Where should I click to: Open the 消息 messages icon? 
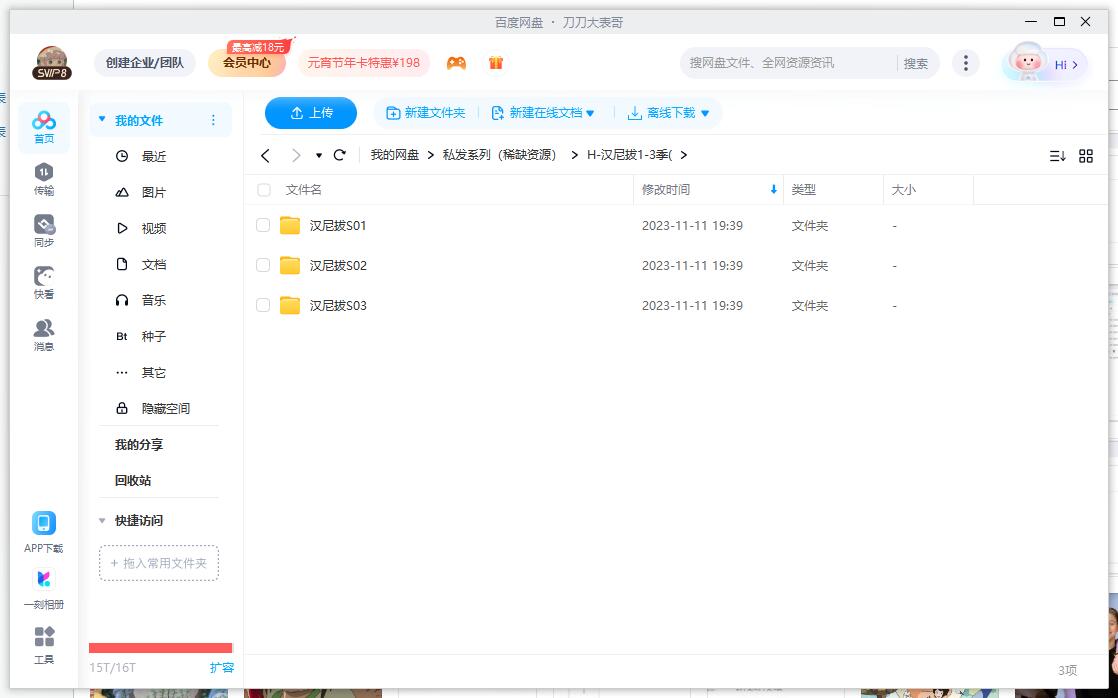(x=43, y=334)
